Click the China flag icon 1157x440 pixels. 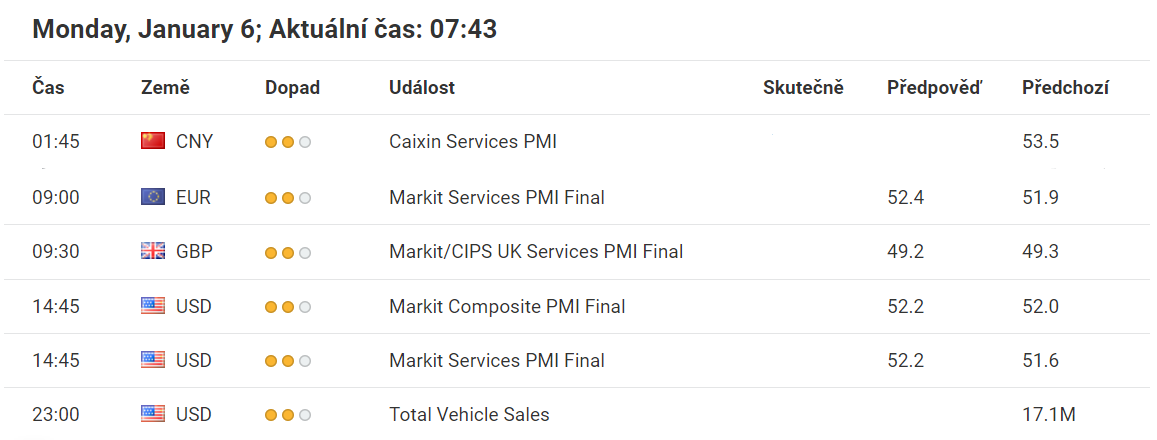pos(153,141)
